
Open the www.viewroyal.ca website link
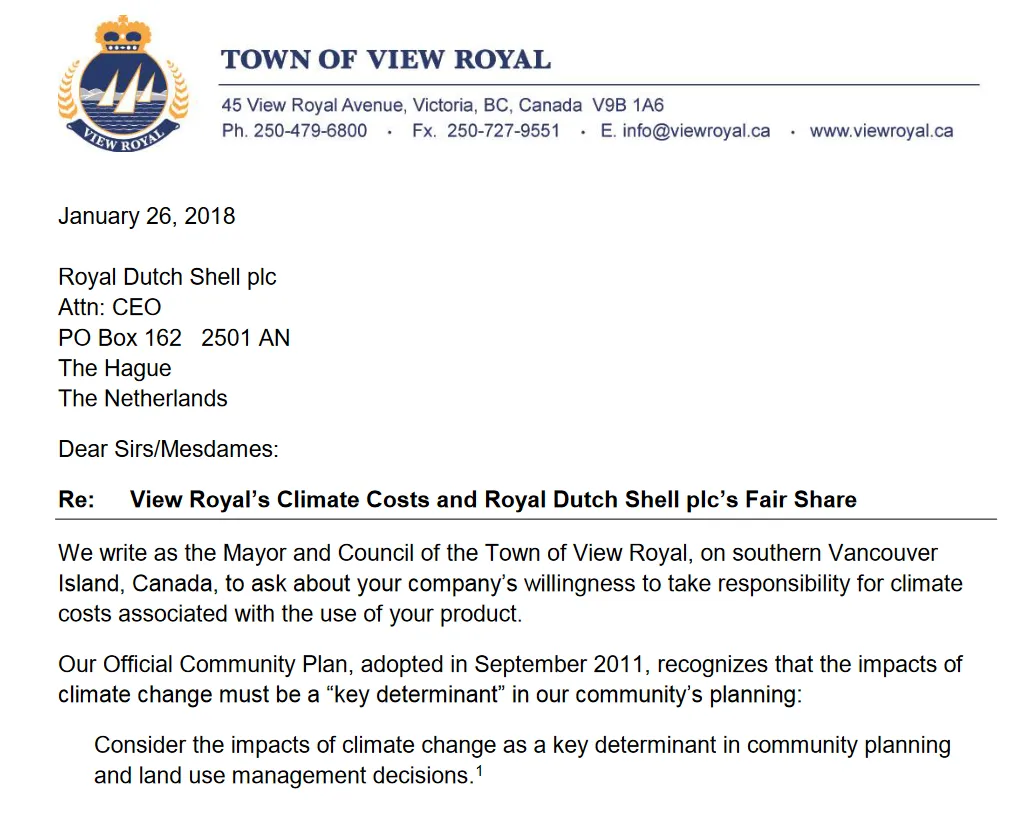(x=881, y=131)
